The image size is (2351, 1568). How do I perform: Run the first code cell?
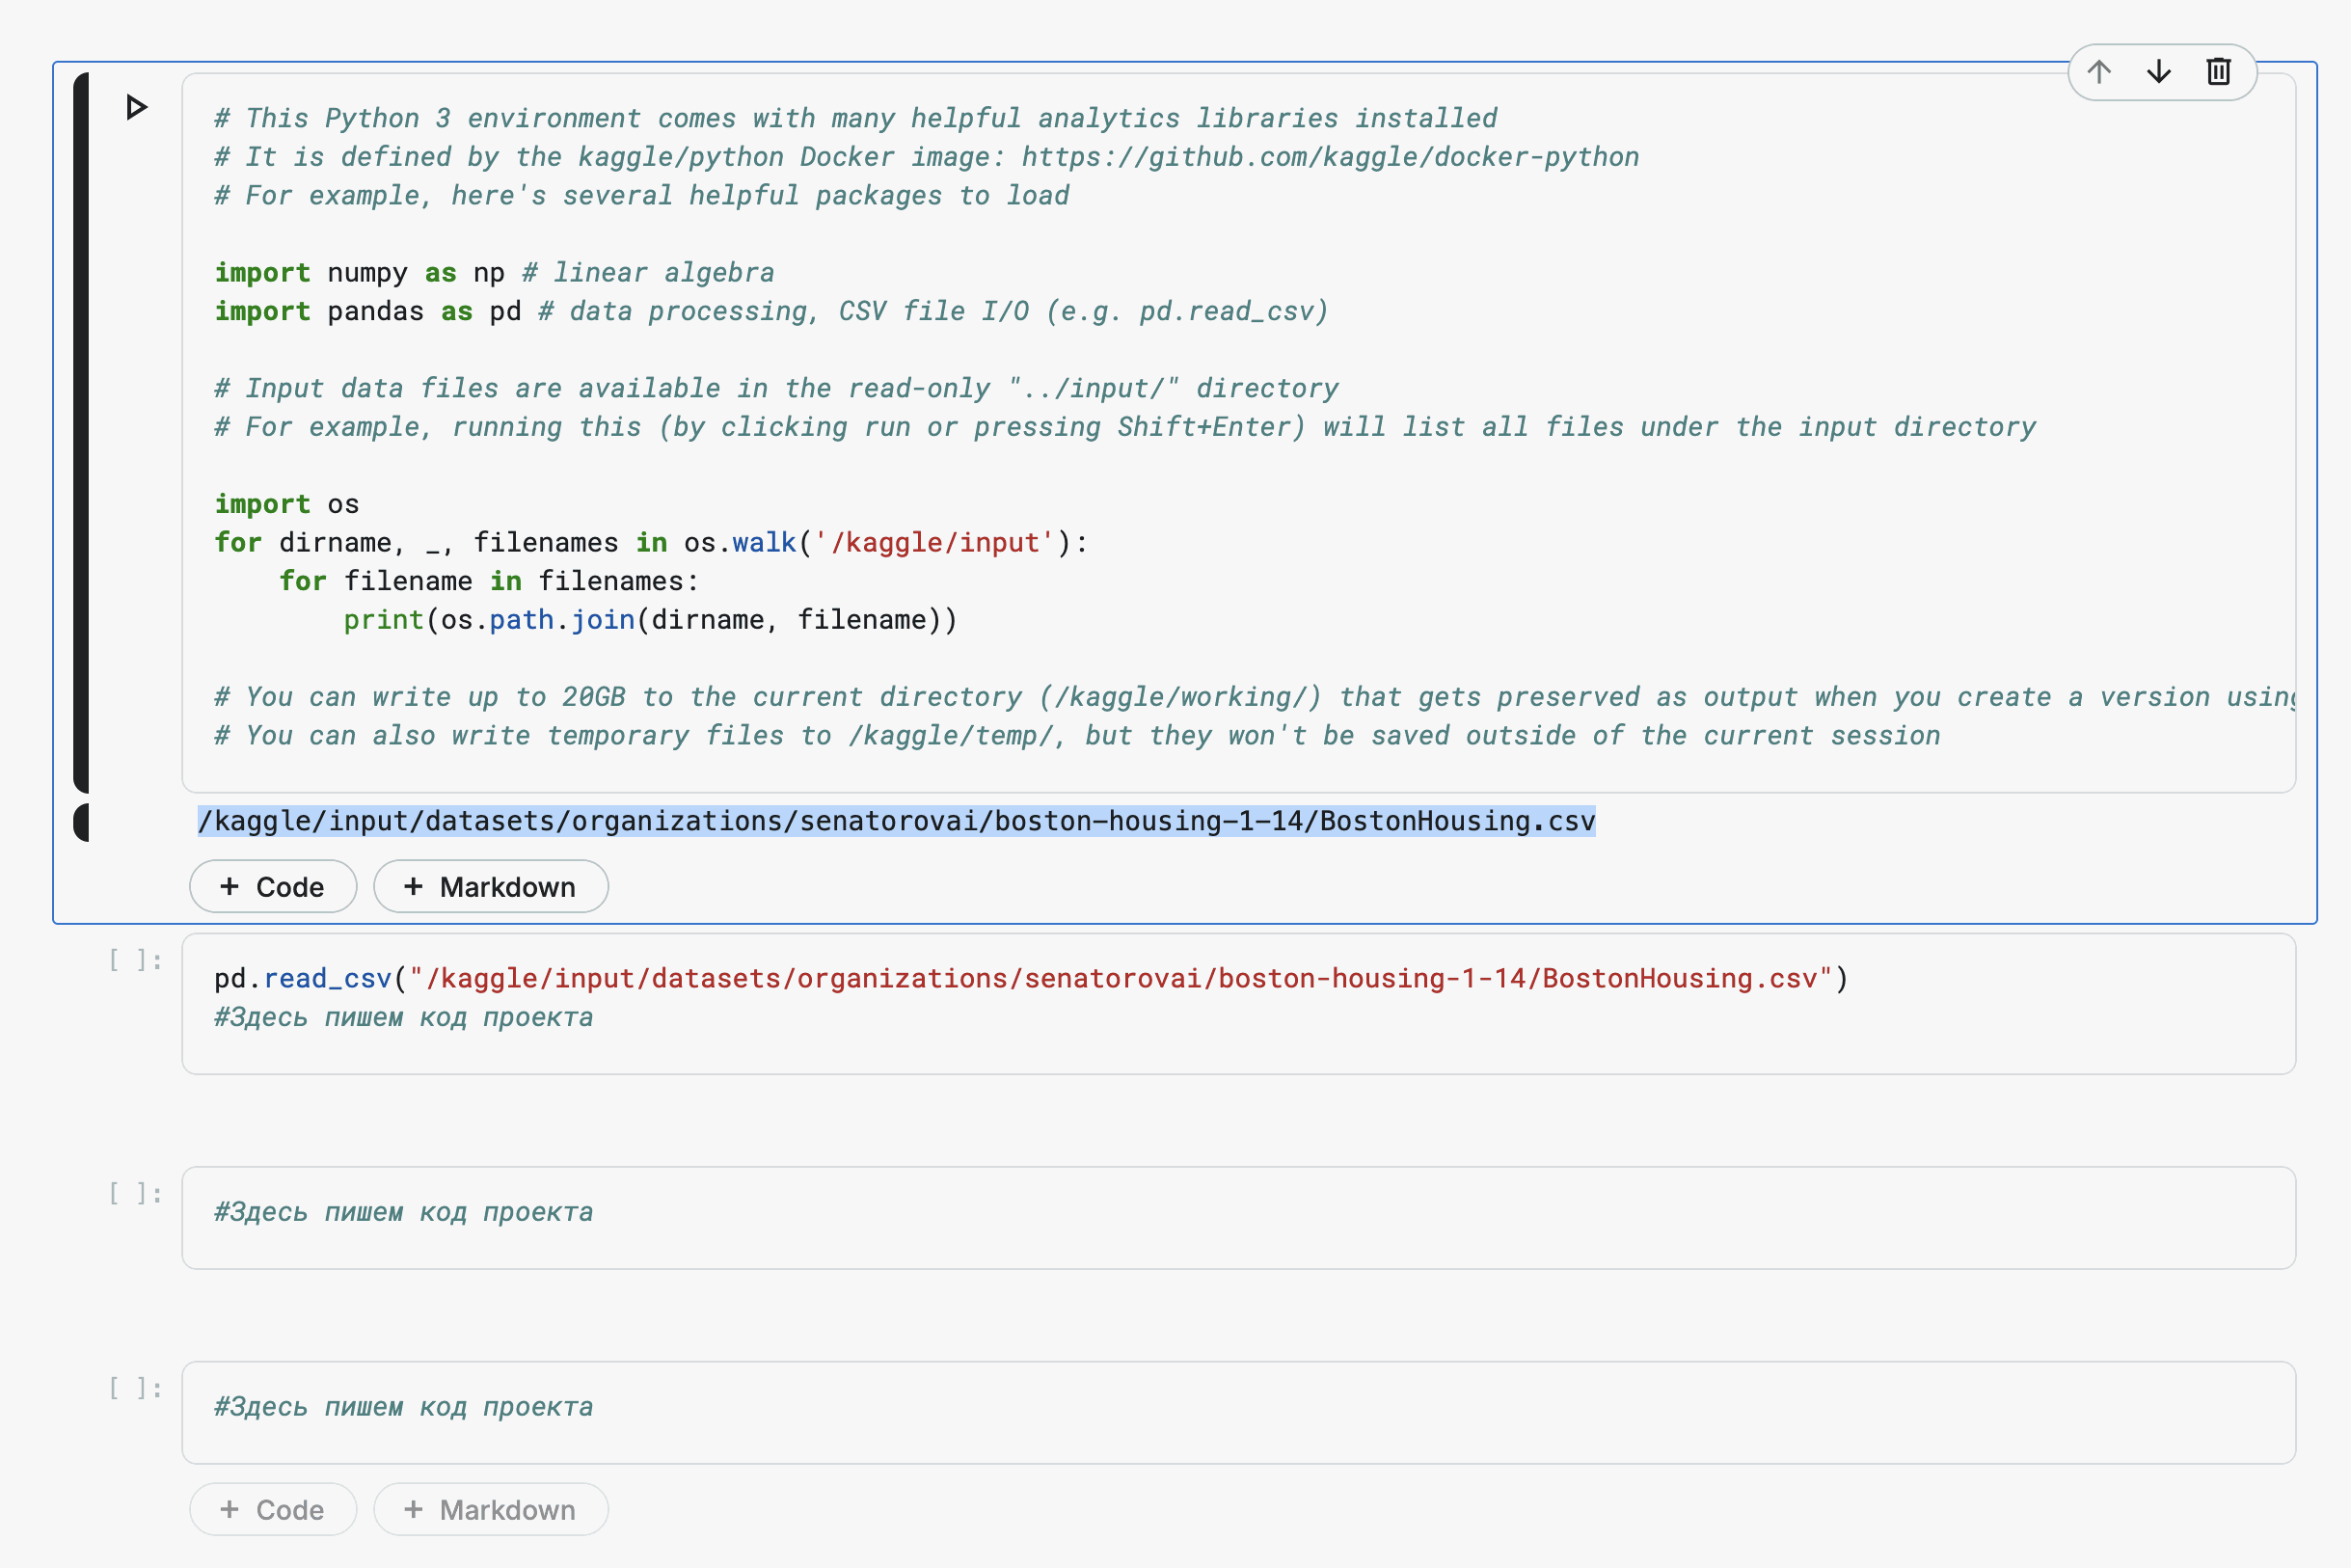(x=137, y=107)
